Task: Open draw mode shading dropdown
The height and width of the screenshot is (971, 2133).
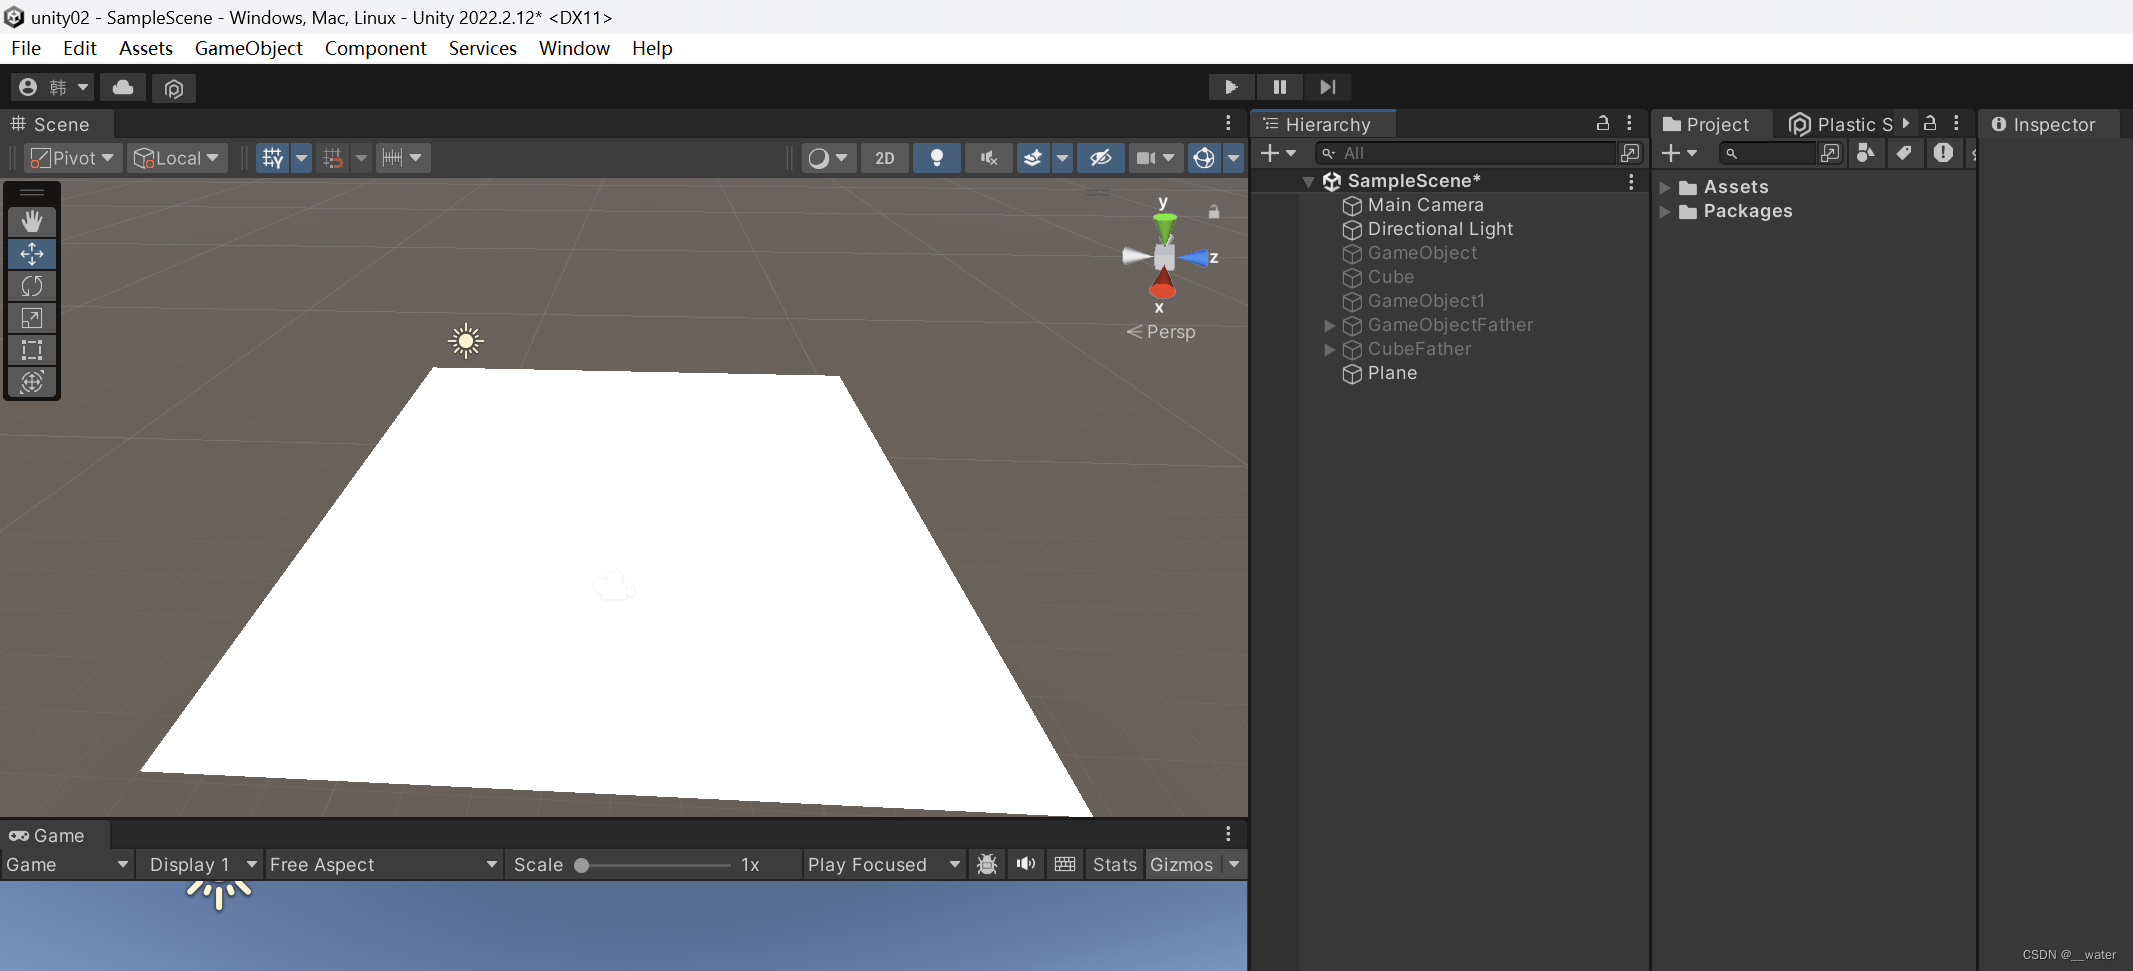Action: click(x=828, y=158)
